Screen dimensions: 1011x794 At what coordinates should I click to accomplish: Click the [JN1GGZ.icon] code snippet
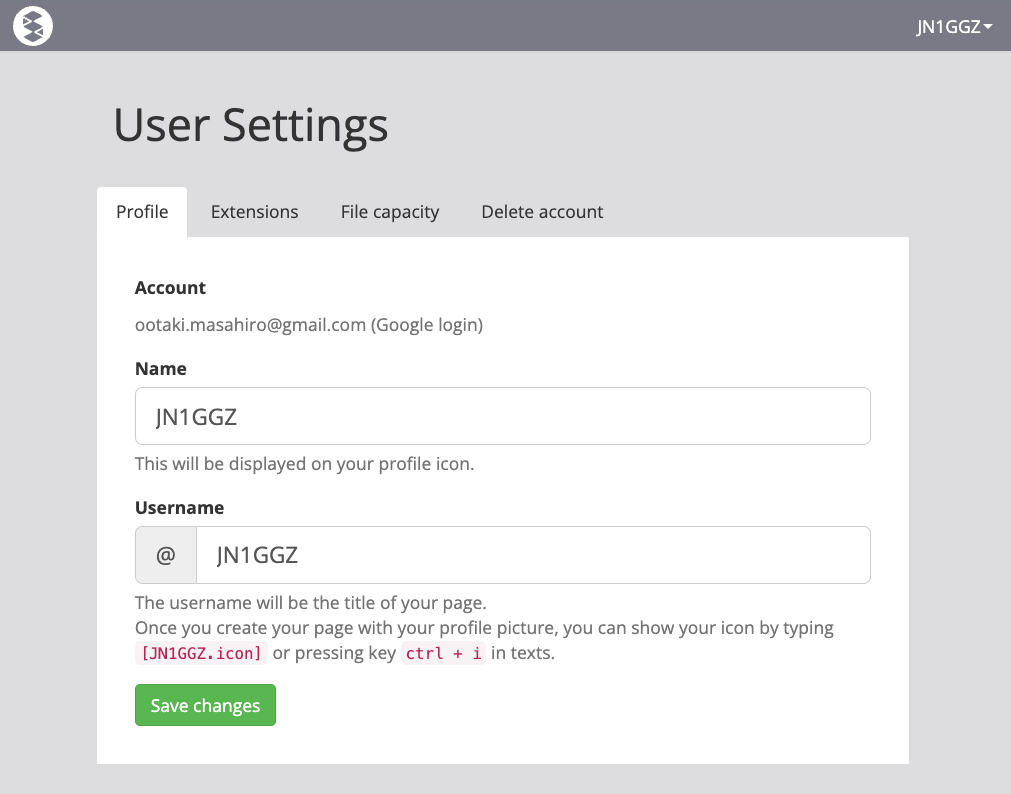tap(202, 654)
